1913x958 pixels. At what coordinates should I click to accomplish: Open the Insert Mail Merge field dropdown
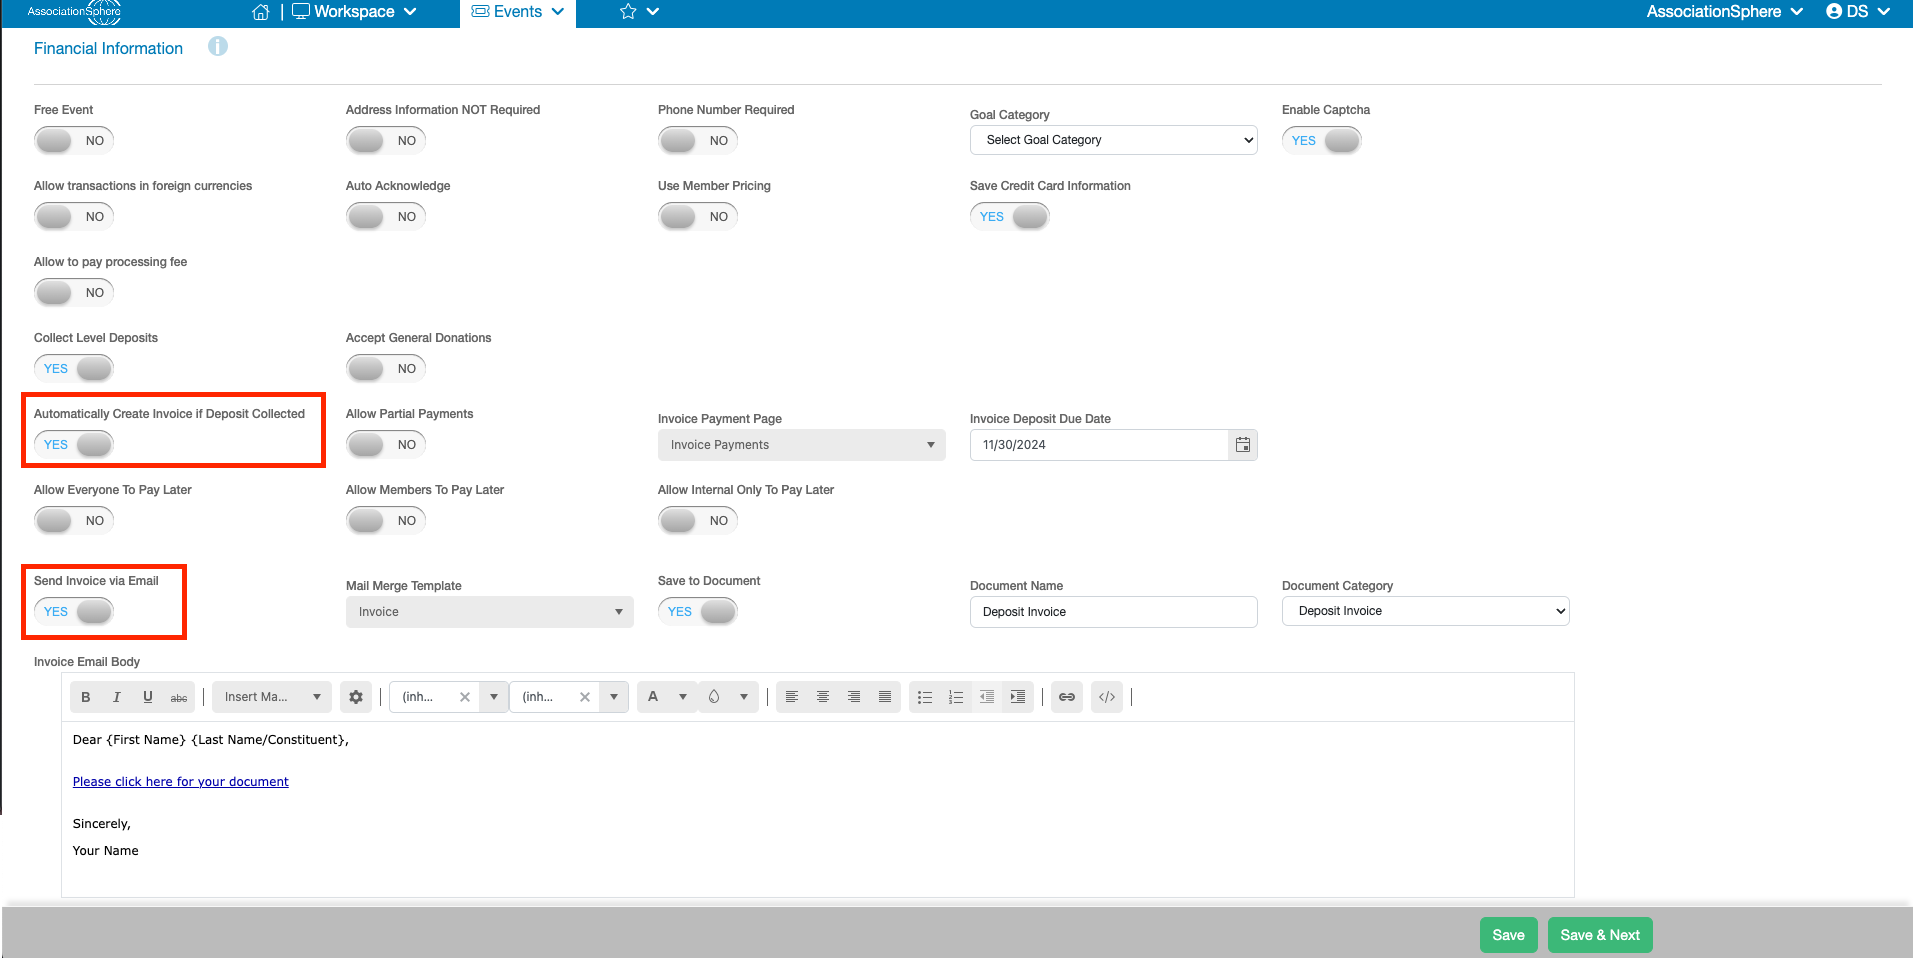point(272,697)
